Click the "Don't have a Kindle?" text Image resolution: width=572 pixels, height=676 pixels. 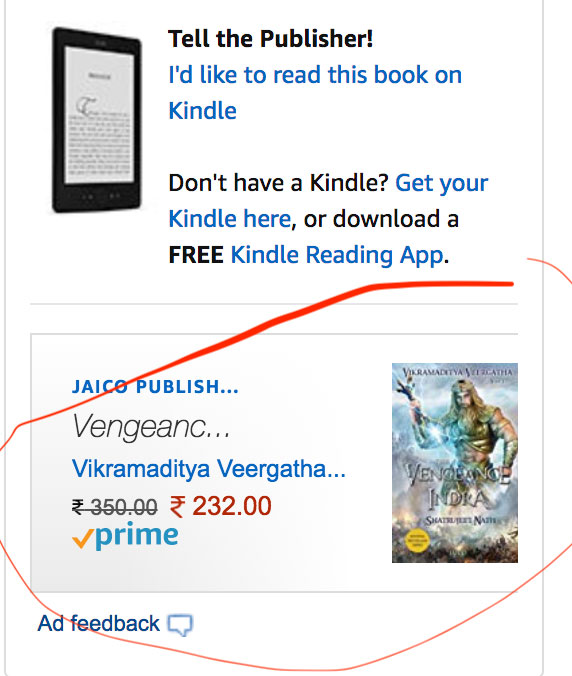tap(279, 183)
